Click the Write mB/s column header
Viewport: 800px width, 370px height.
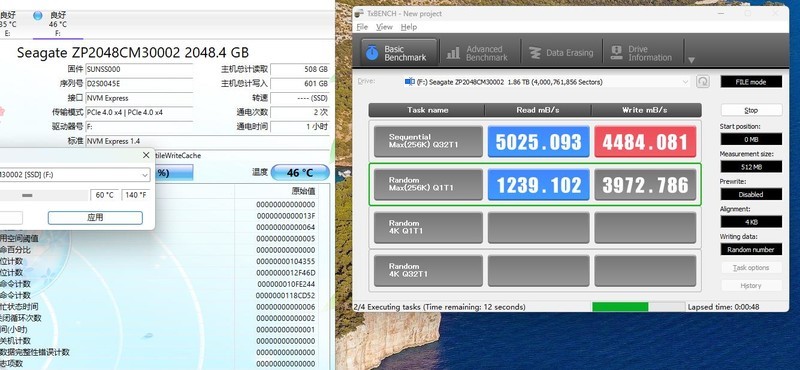646,110
